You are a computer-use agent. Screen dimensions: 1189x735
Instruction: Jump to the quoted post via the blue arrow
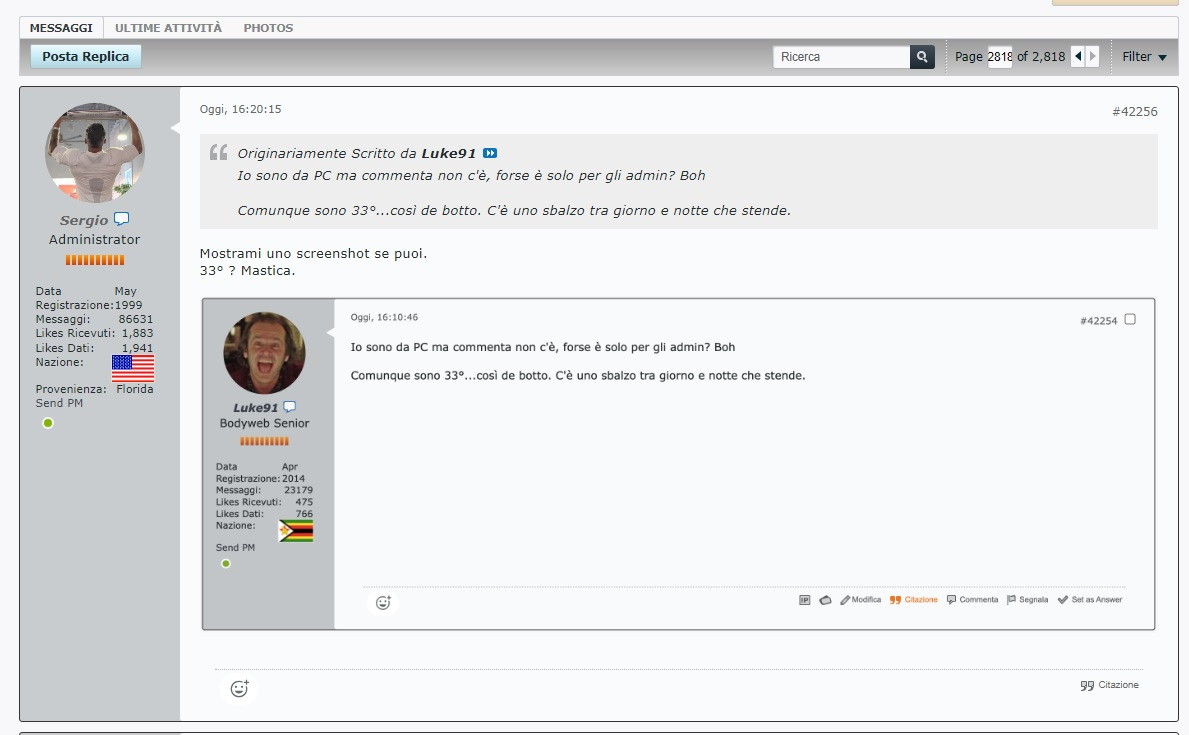pyautogui.click(x=490, y=153)
